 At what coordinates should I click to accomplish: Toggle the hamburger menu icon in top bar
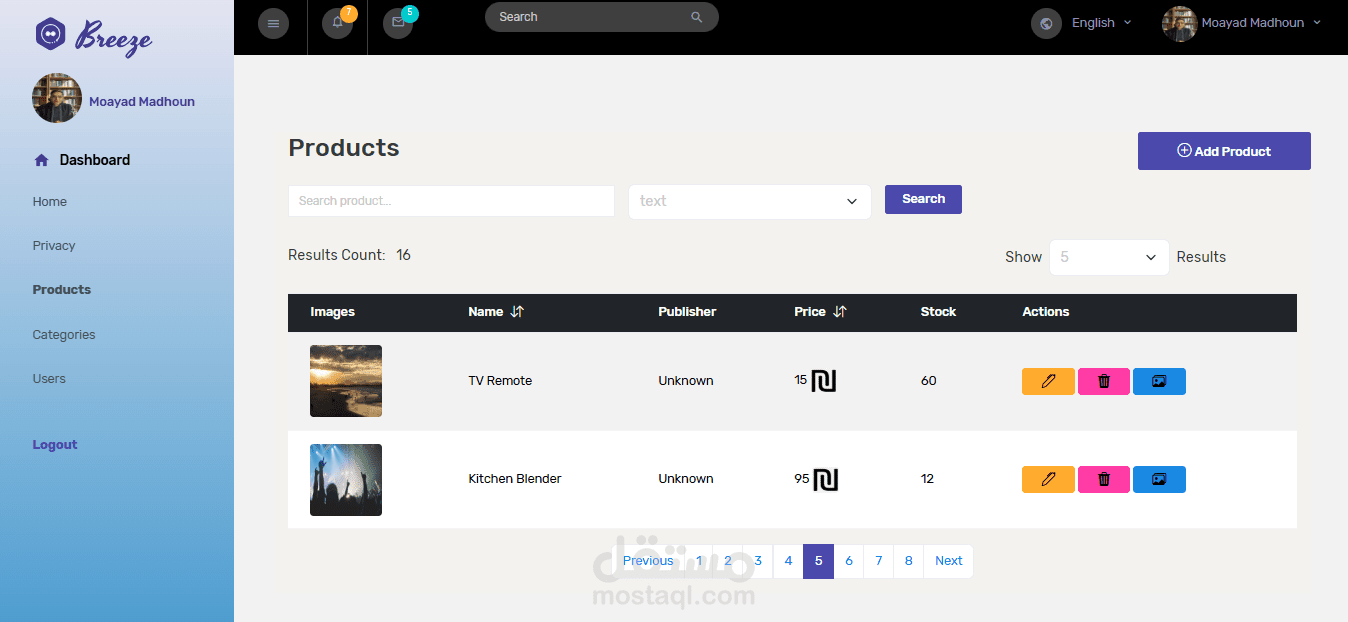pyautogui.click(x=273, y=23)
